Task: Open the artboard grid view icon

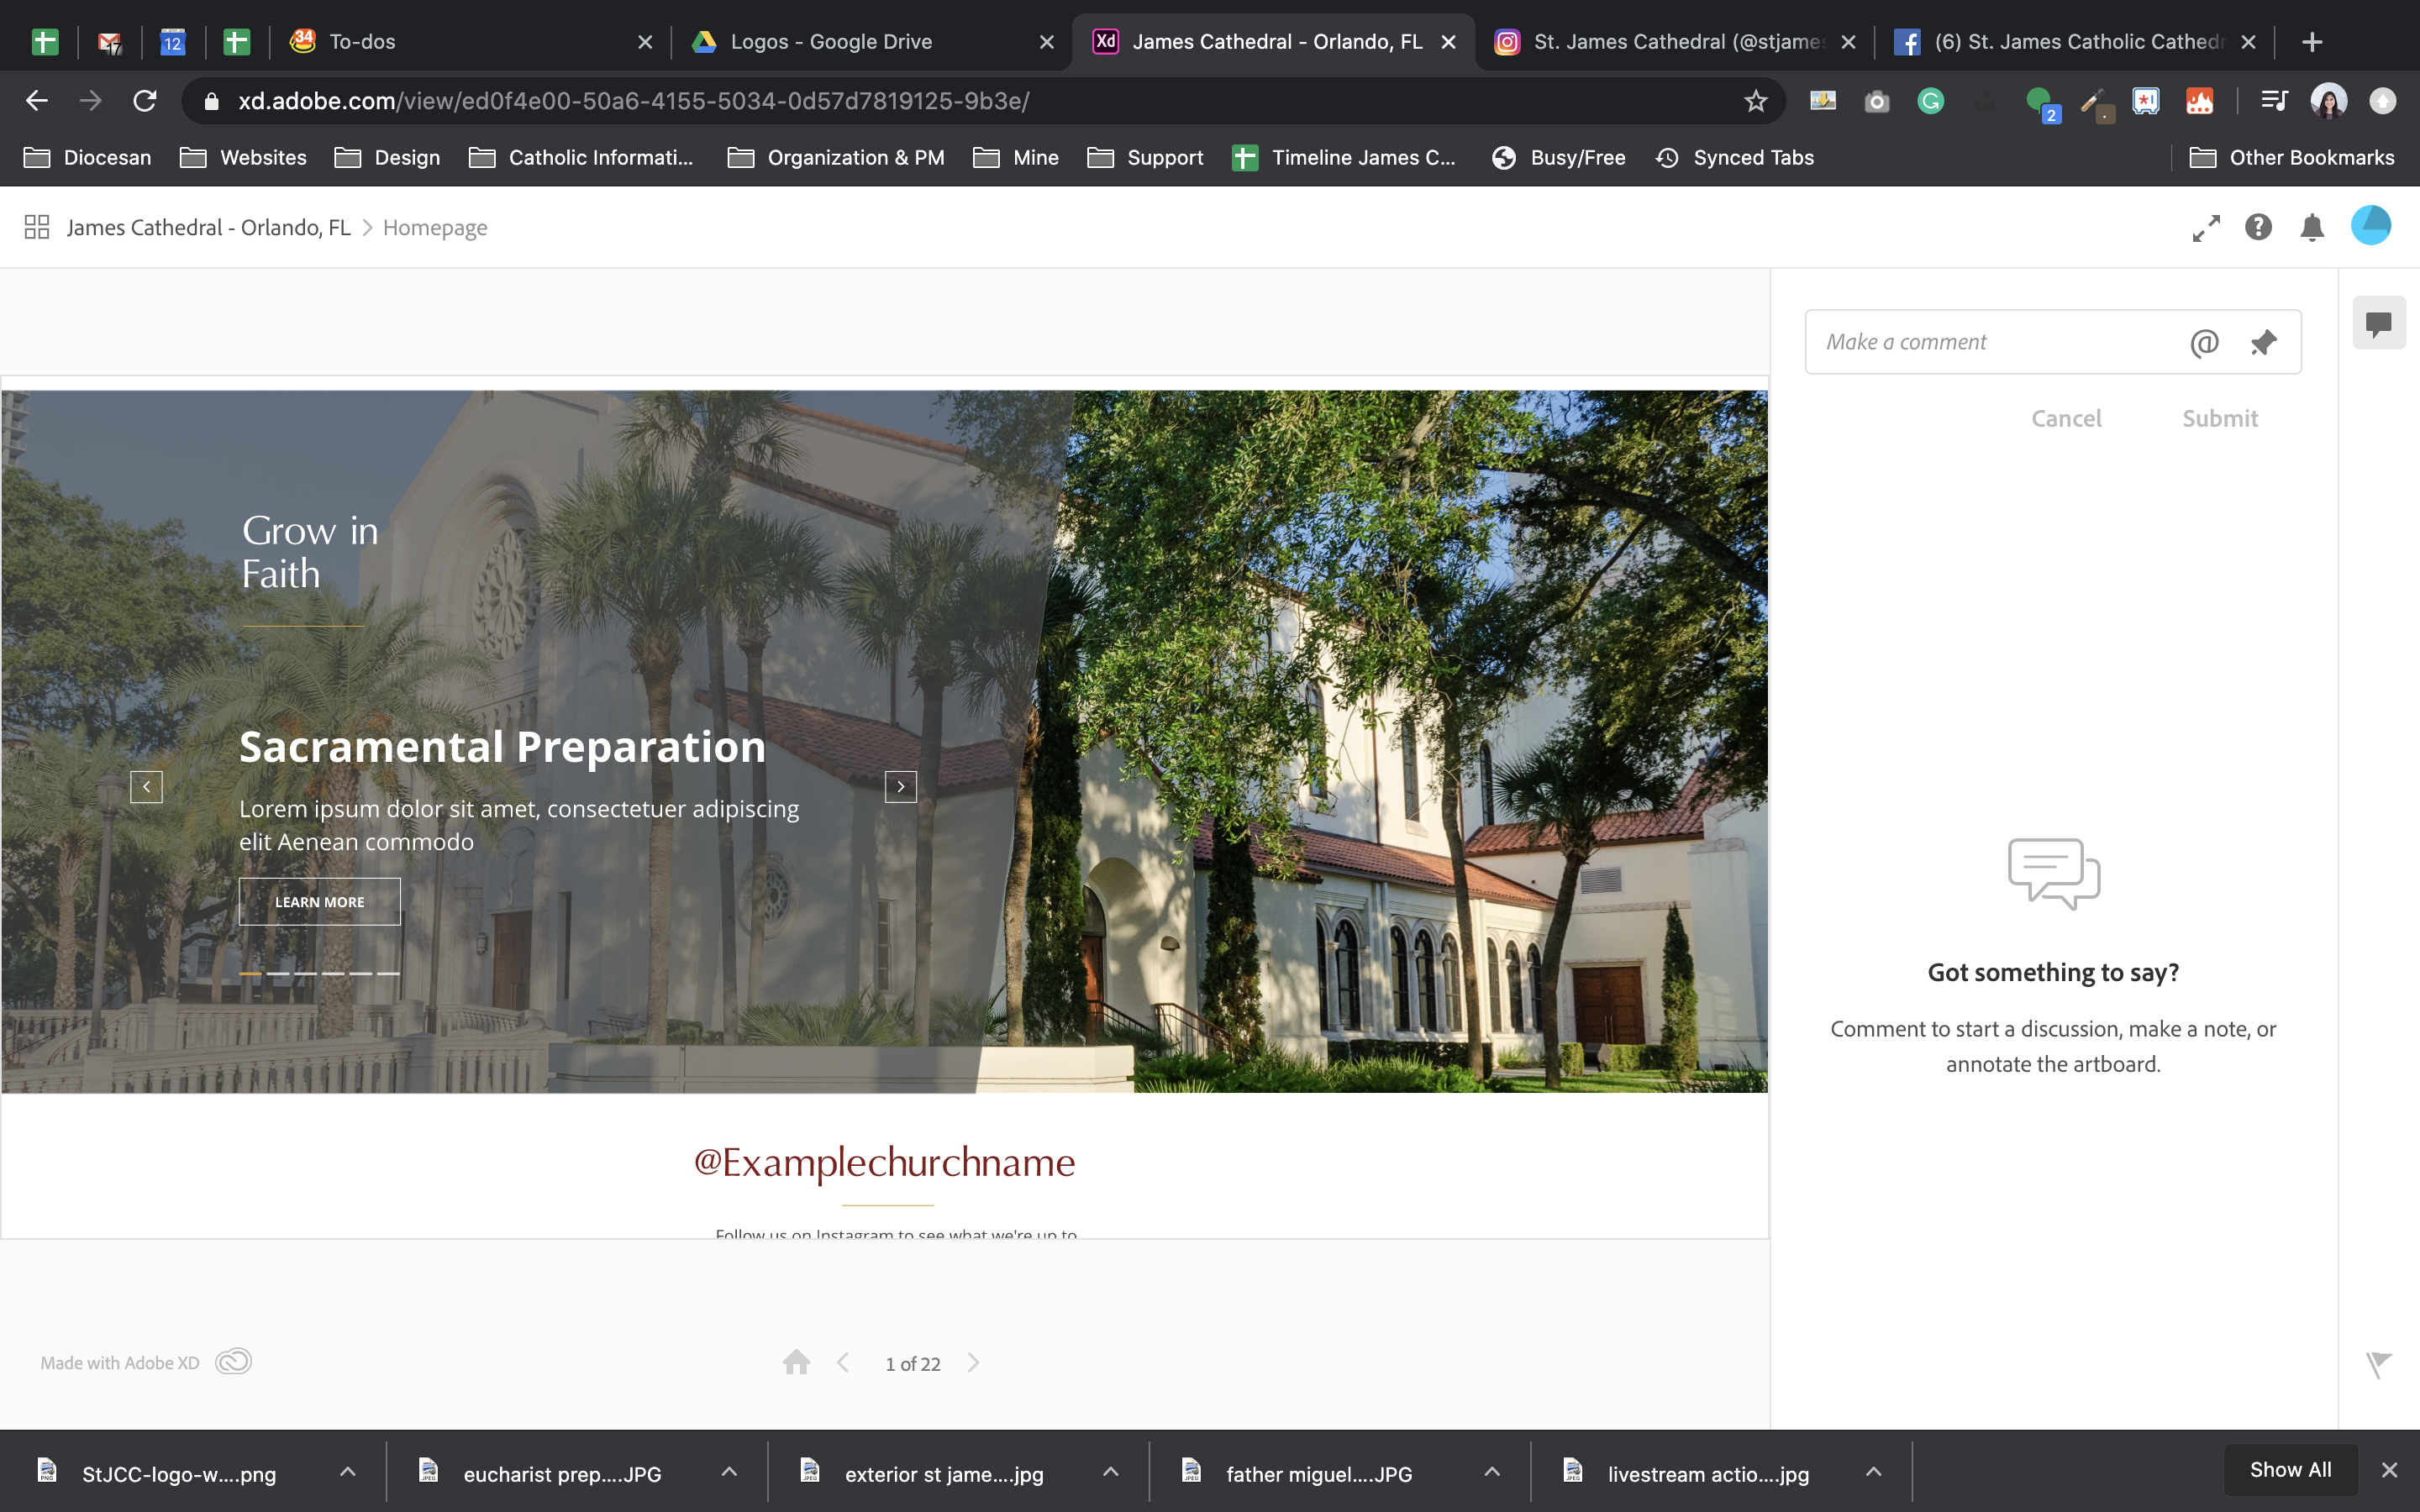Action: 37,227
